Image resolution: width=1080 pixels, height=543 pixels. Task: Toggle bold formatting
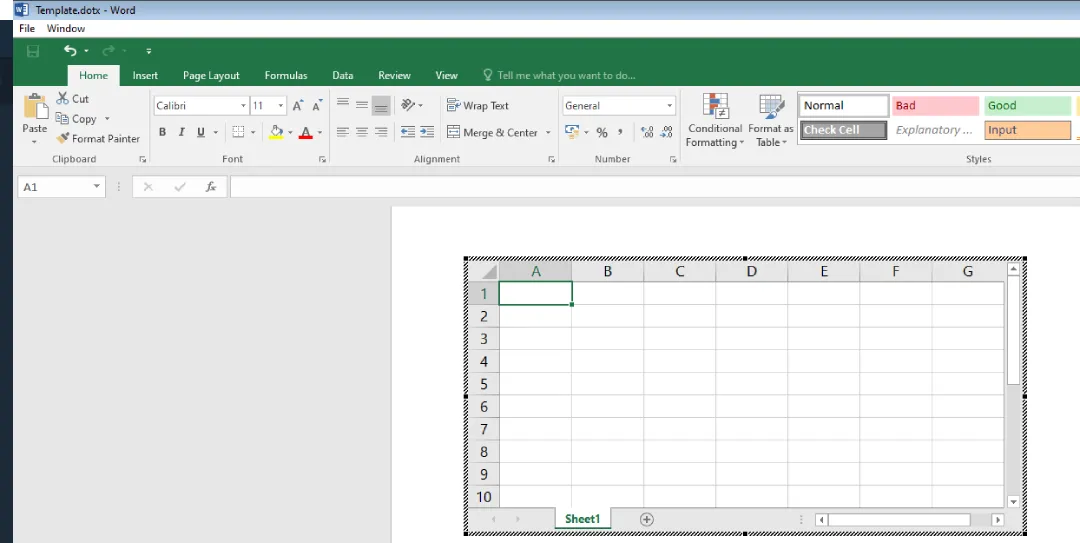[163, 132]
